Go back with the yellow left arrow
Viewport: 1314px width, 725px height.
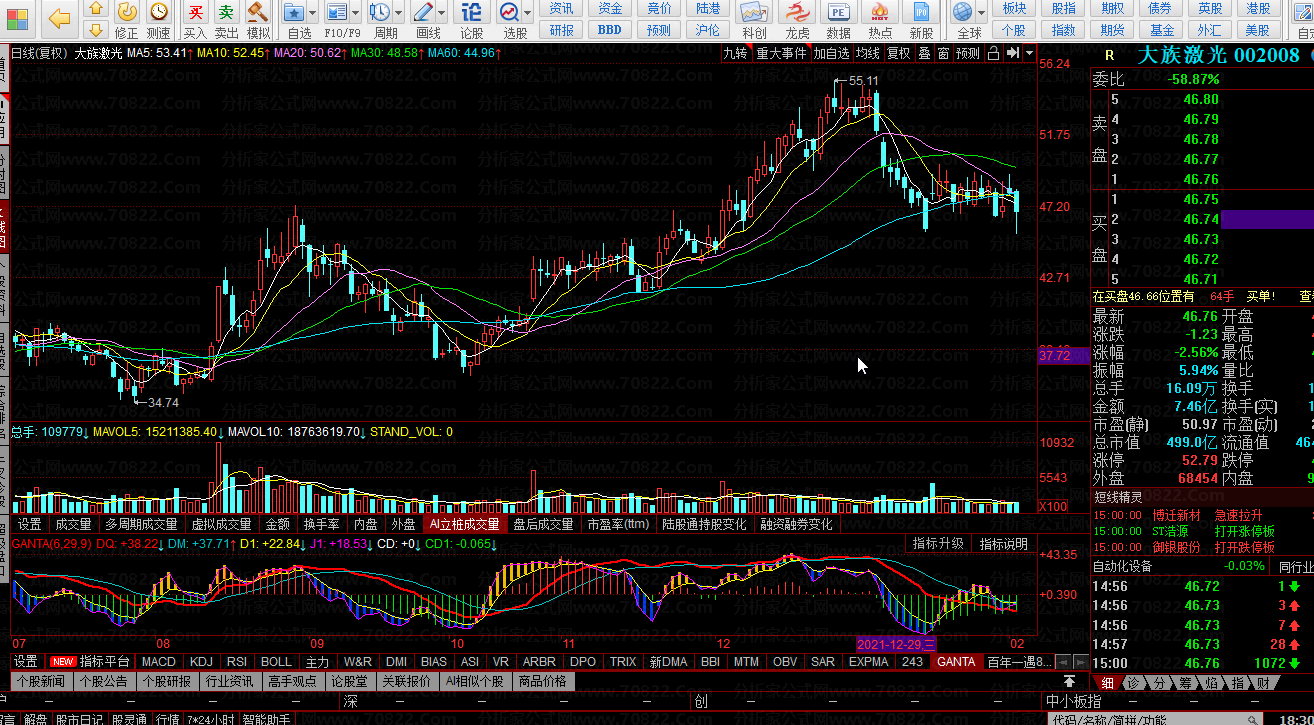60,18
